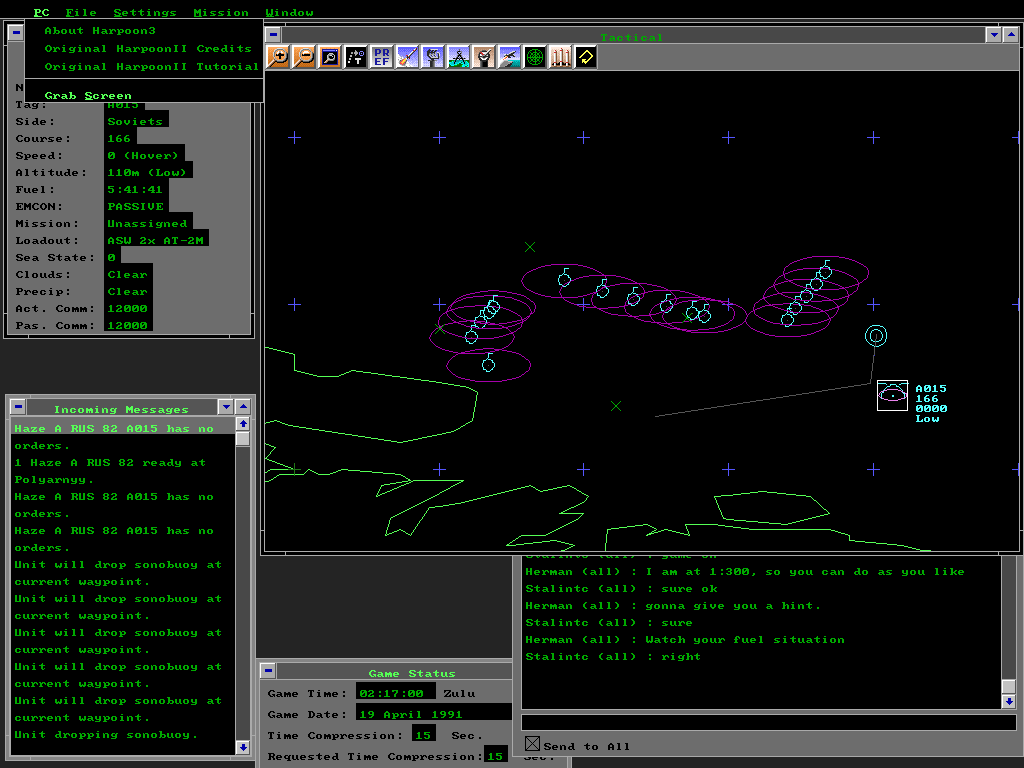Click the concentric circle waypoint marker

pos(876,336)
